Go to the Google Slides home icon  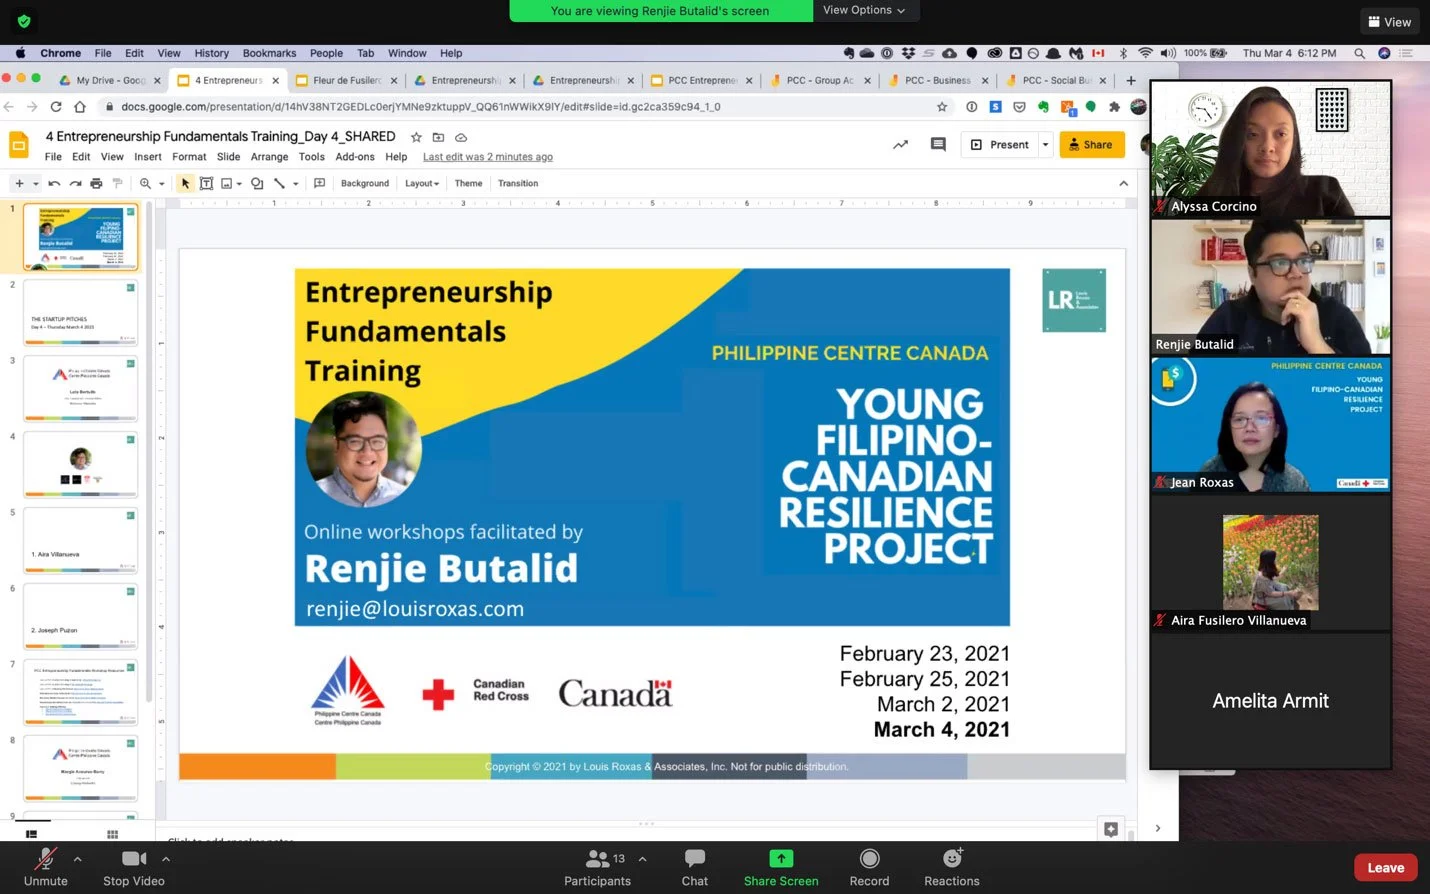(x=19, y=145)
